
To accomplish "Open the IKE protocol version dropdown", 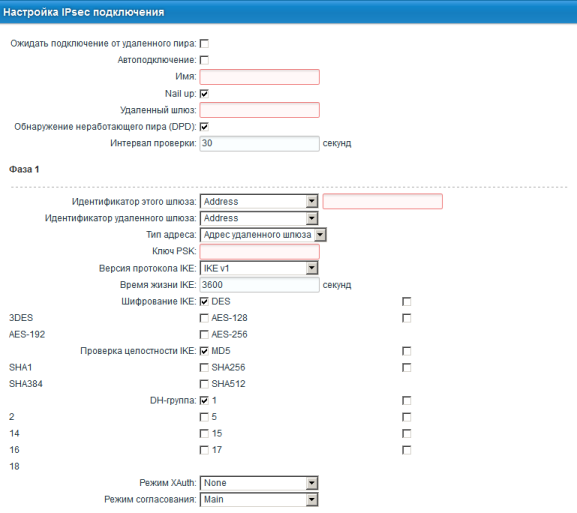I will tap(259, 268).
